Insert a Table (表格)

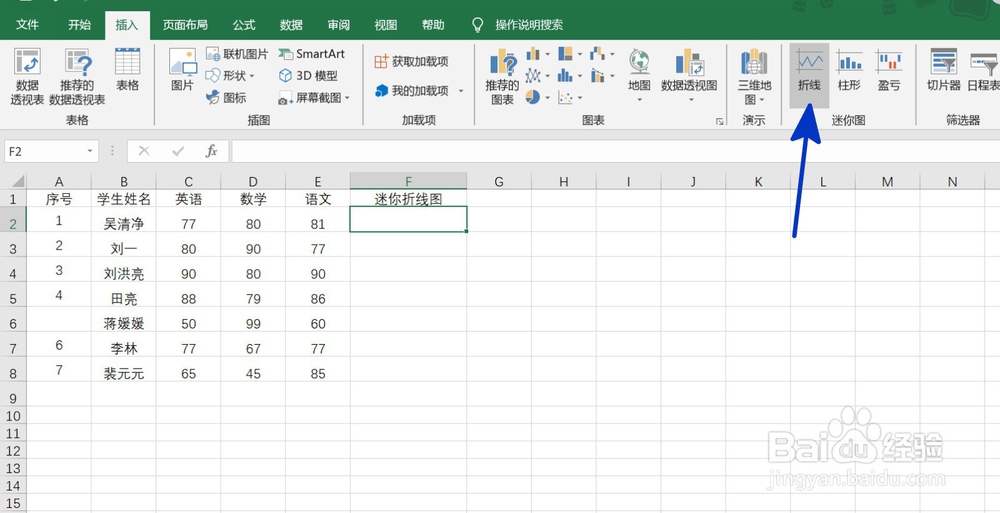coord(128,70)
